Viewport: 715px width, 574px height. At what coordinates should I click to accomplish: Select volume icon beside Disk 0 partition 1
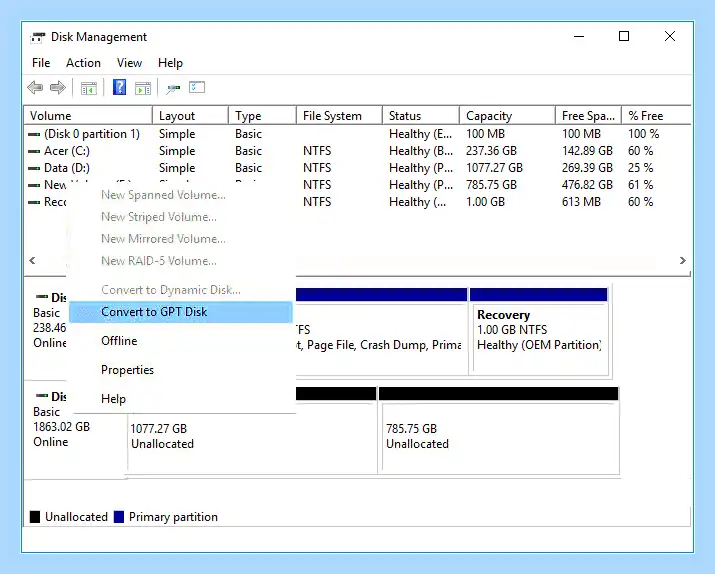click(x=34, y=134)
